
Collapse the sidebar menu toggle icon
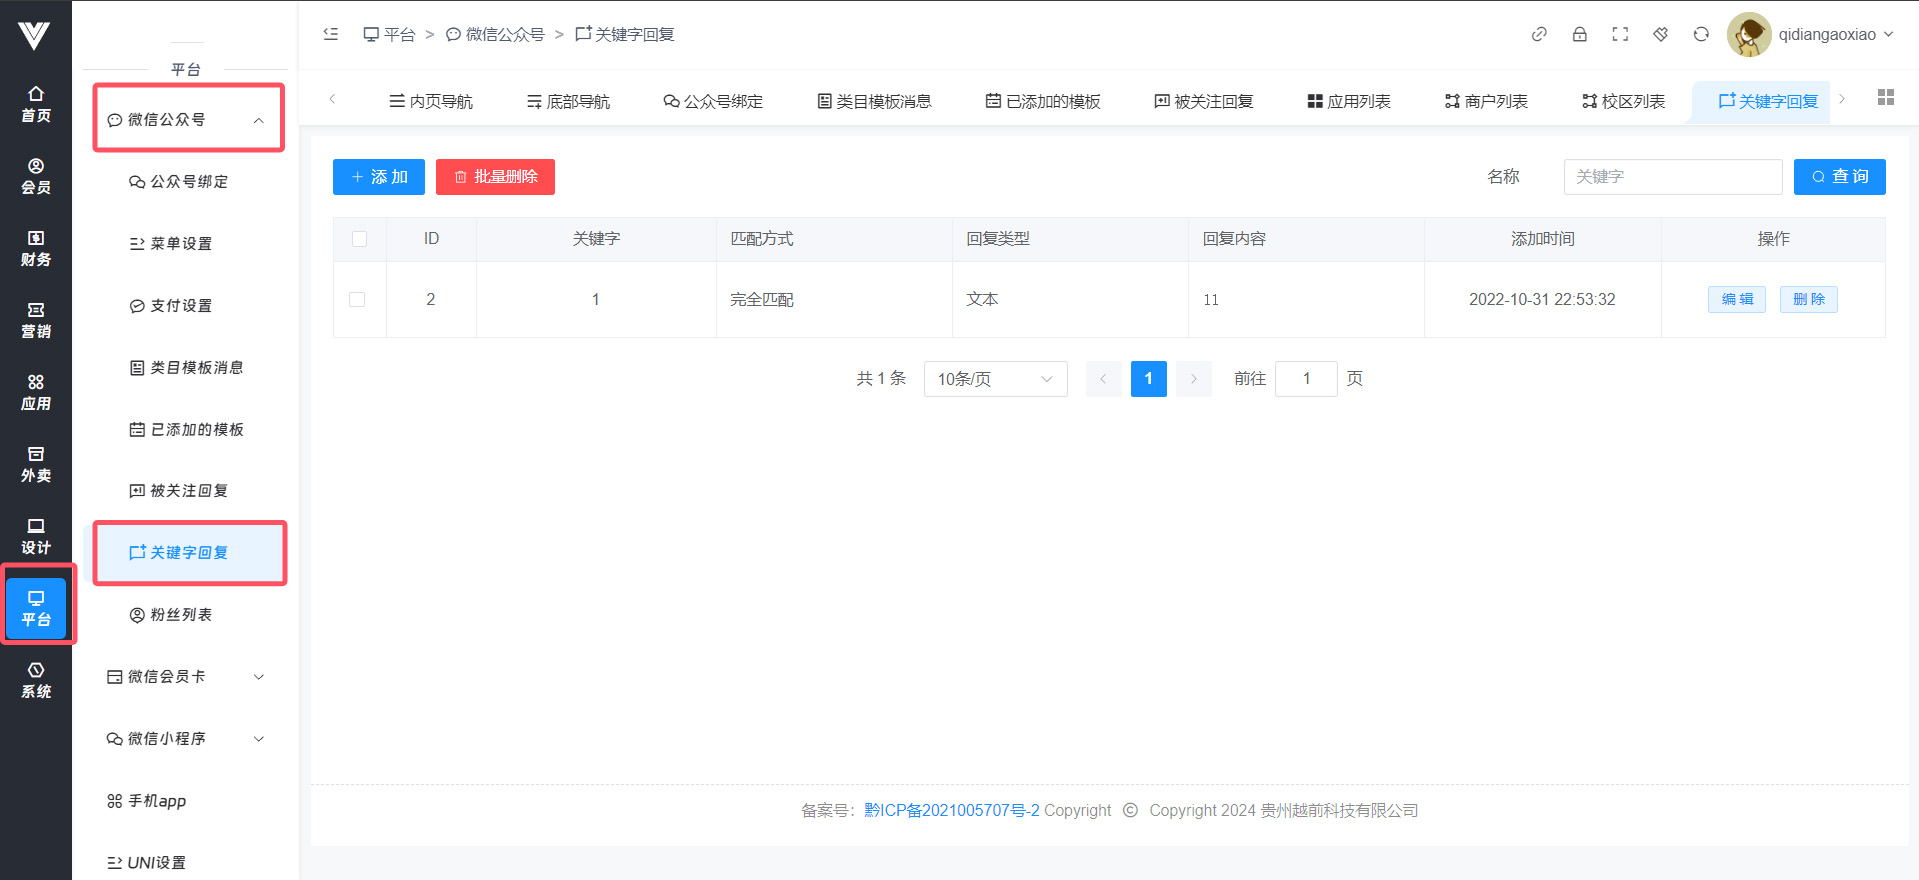[x=331, y=34]
